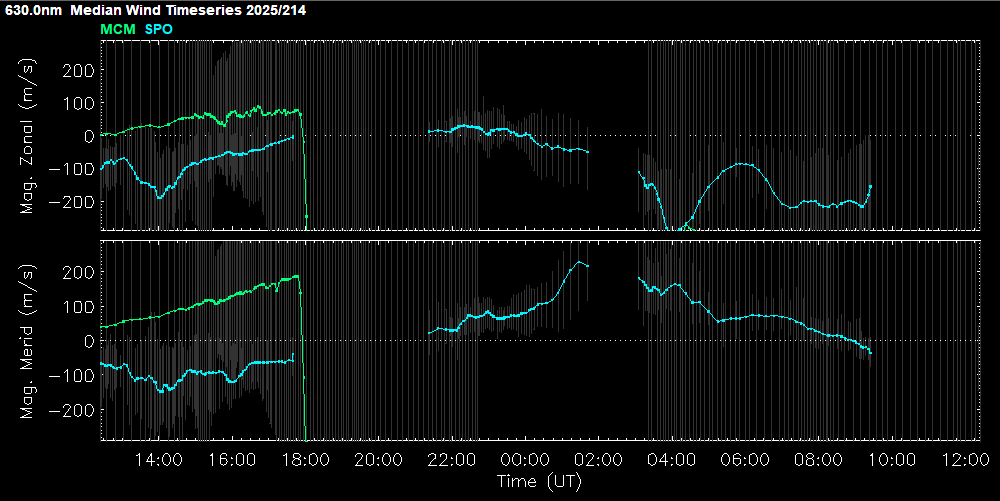Viewport: 1000px width, 501px height.
Task: Click the 'Mag. Zonal (m/s)' axis label
Action: (27, 136)
